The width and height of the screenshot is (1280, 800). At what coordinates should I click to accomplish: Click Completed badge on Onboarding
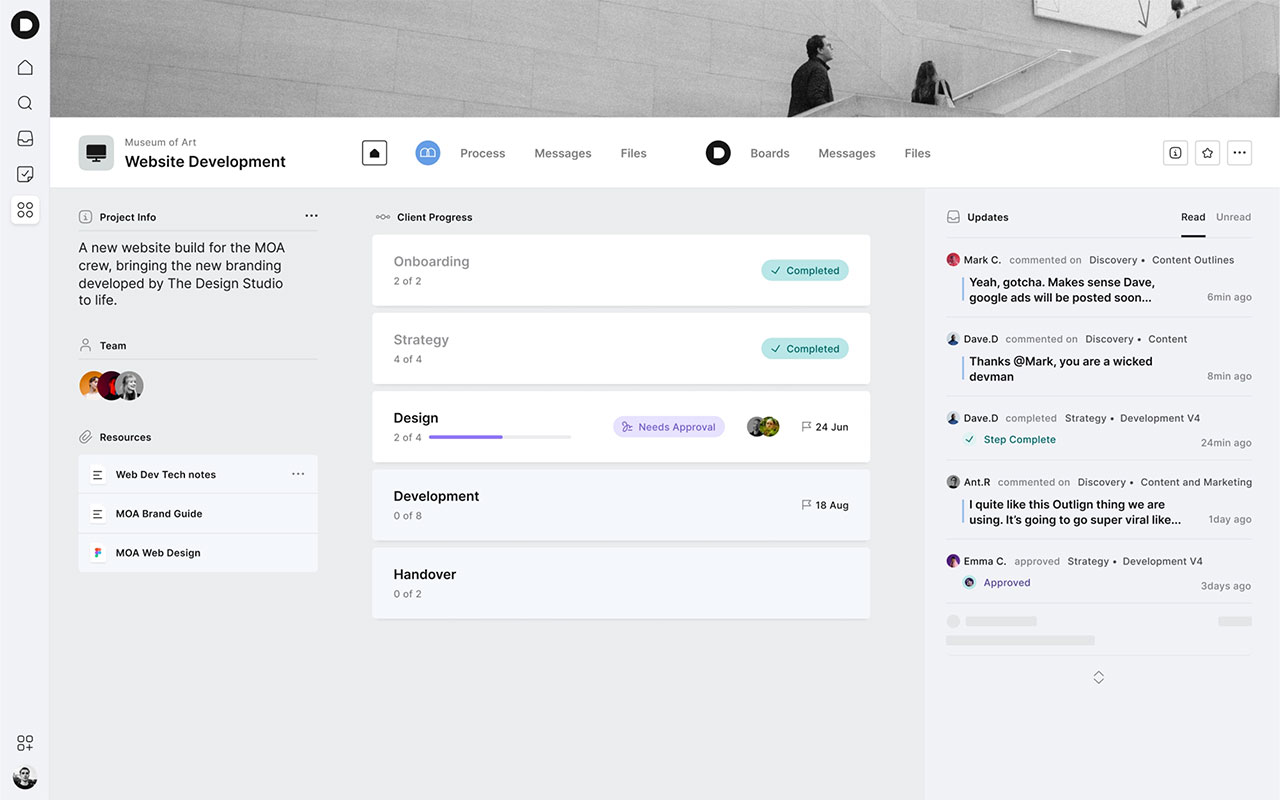(x=805, y=270)
